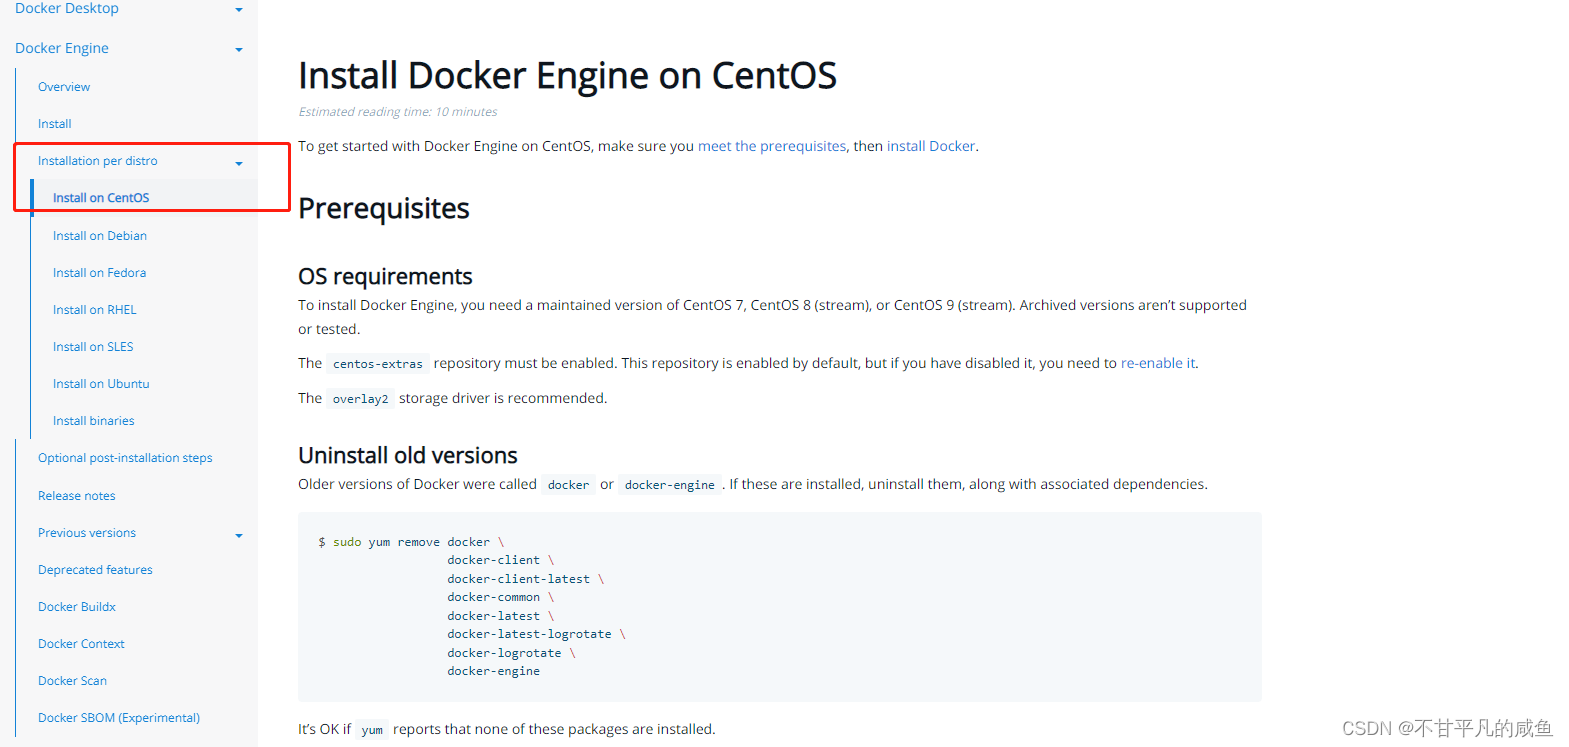Open the Overview sidebar page
Viewport: 1569px width, 747px height.
(64, 87)
